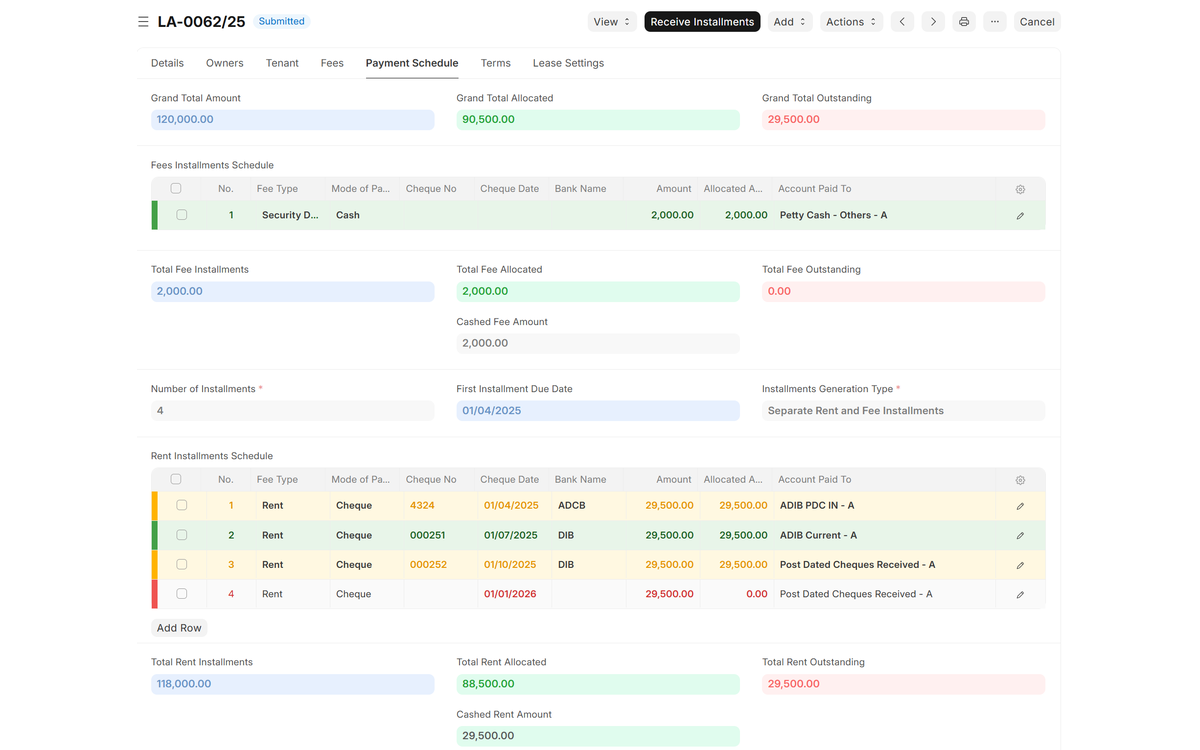Go to previous document arrow
This screenshot has width=1200, height=750.
click(x=902, y=22)
